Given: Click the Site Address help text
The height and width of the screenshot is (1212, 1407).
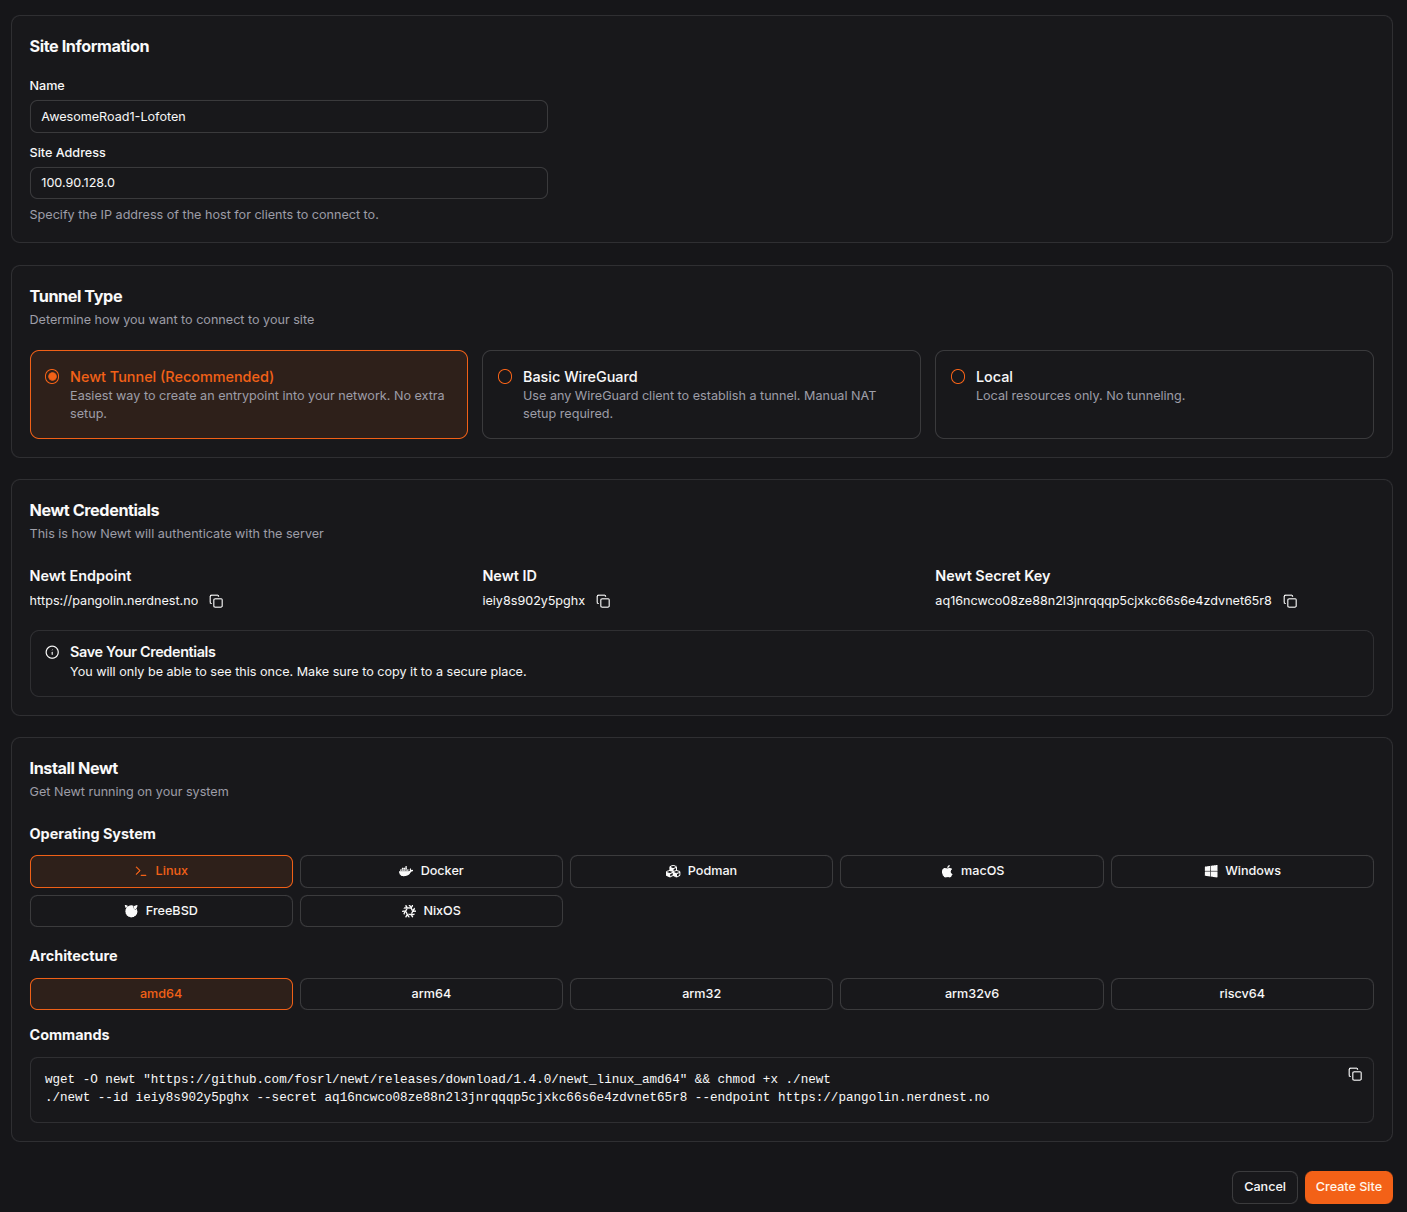Looking at the screenshot, I should pos(204,215).
